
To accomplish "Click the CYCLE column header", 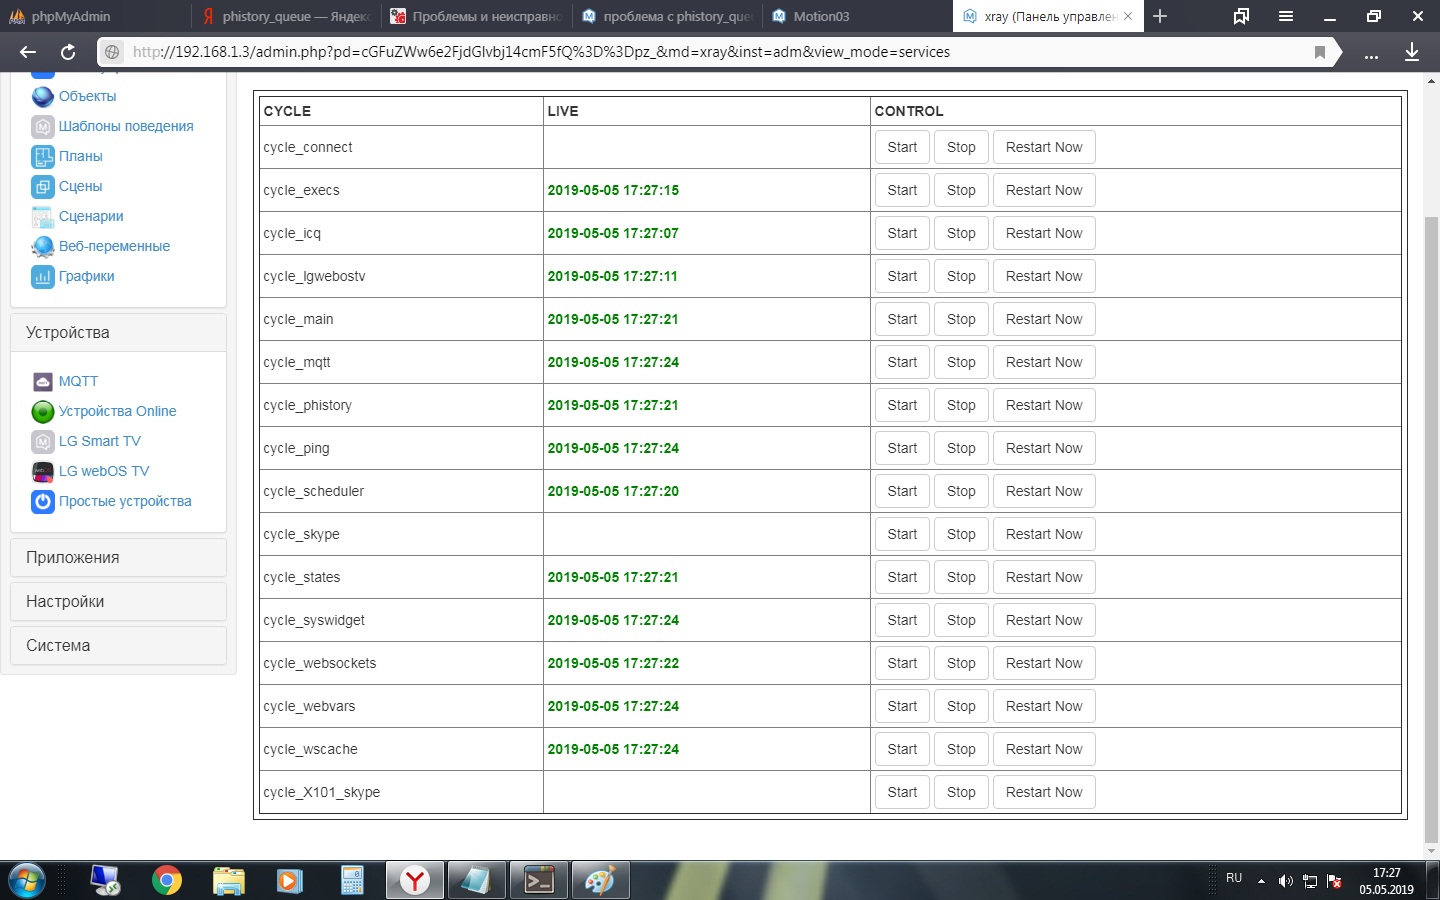I will 287,111.
